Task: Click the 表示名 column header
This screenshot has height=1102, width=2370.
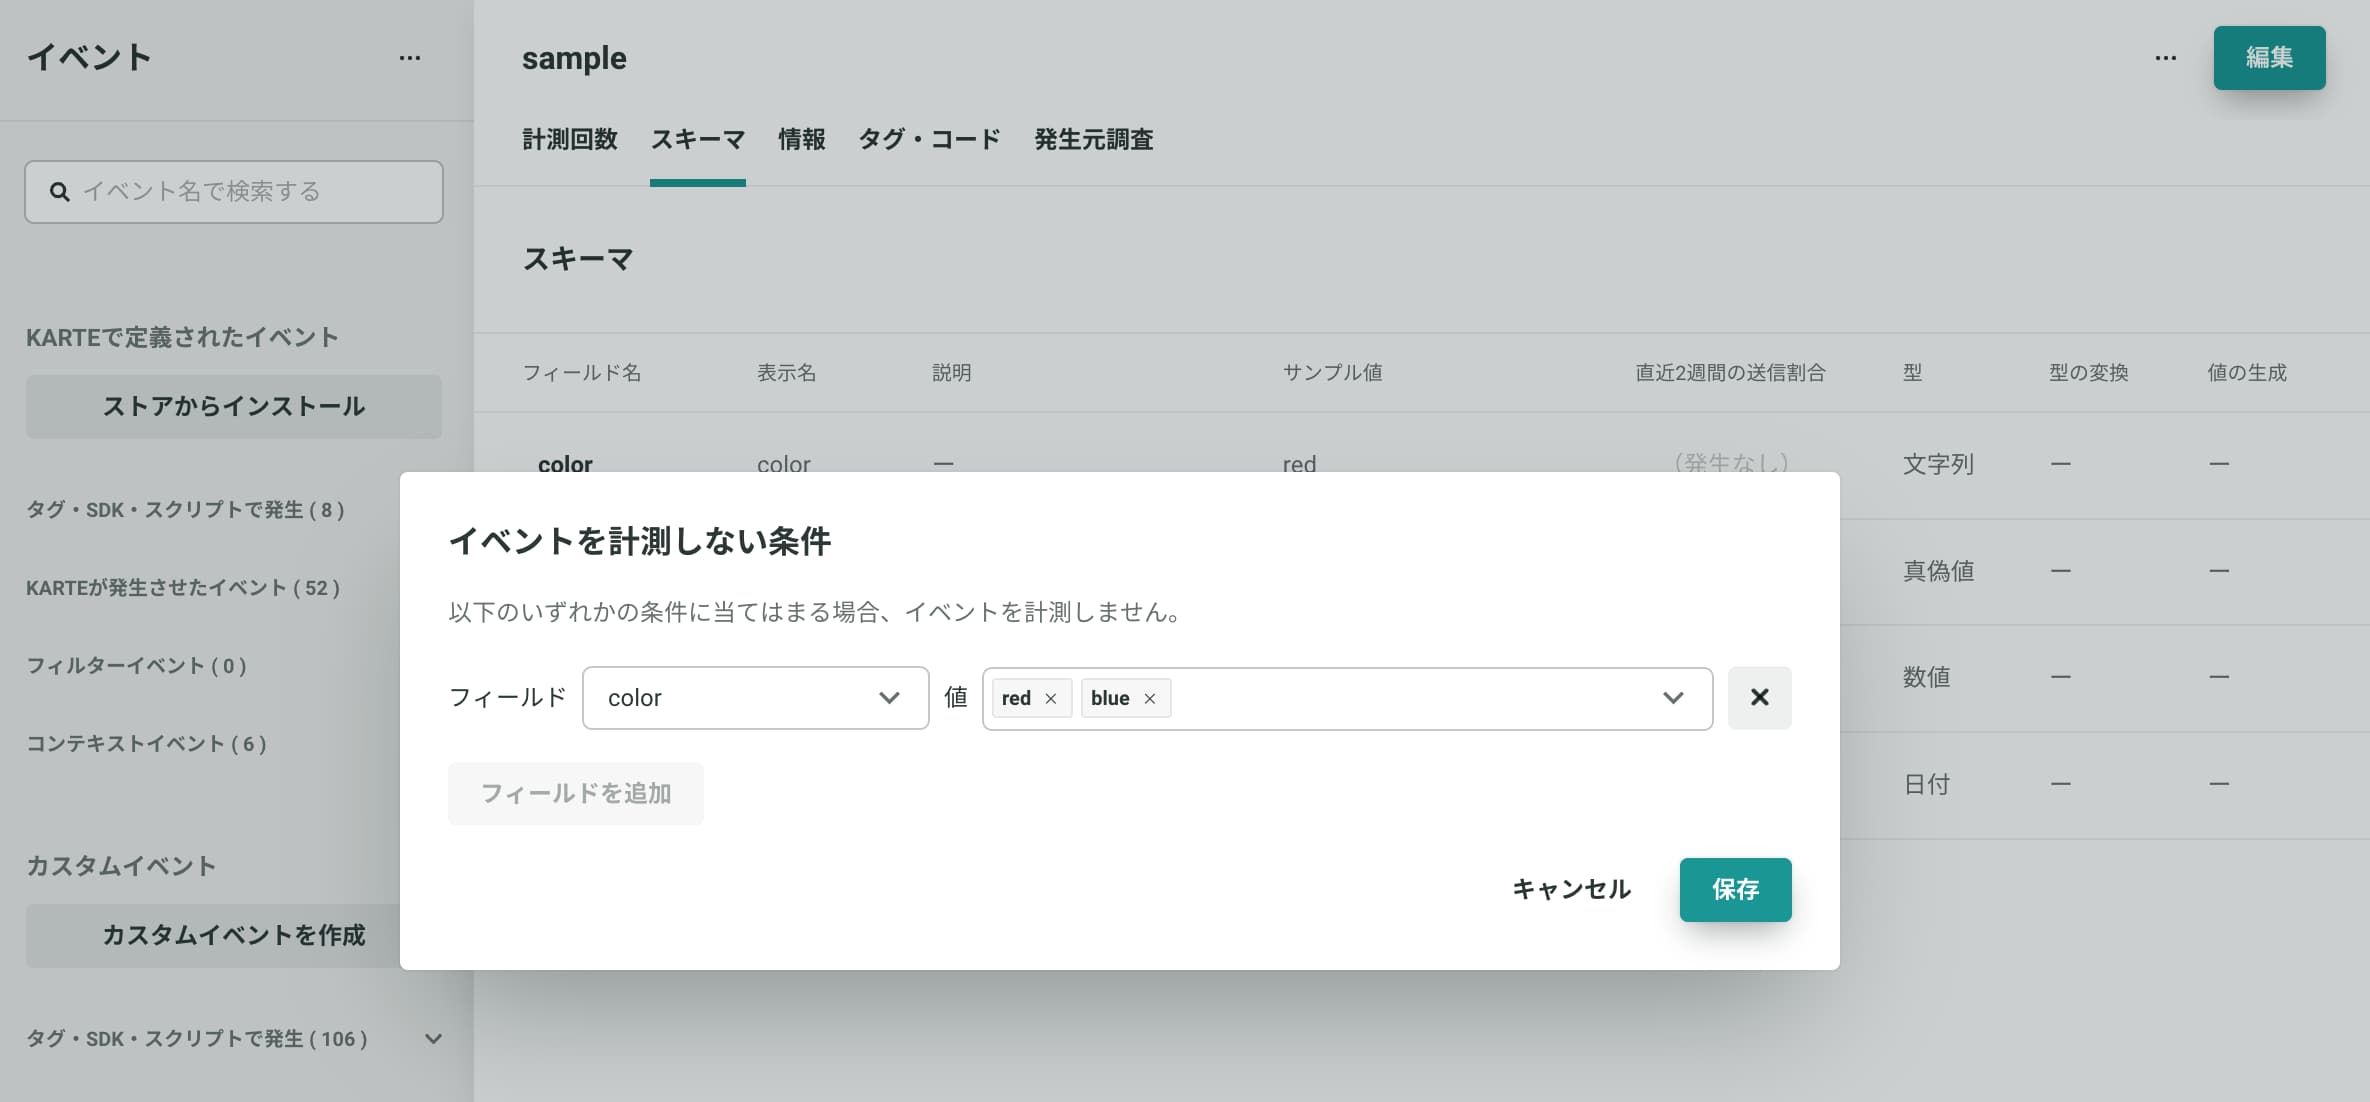Action: (x=786, y=373)
